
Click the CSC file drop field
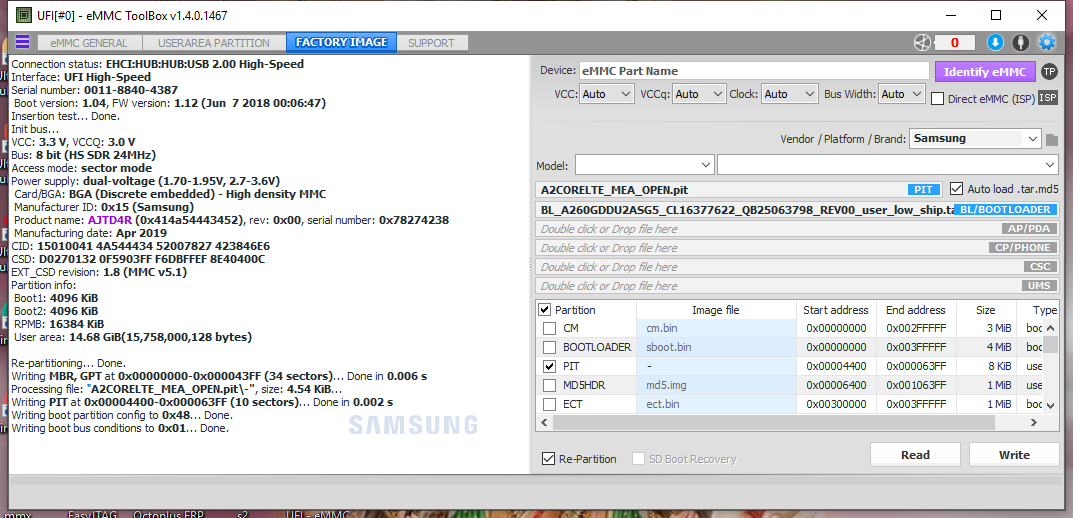click(x=797, y=267)
